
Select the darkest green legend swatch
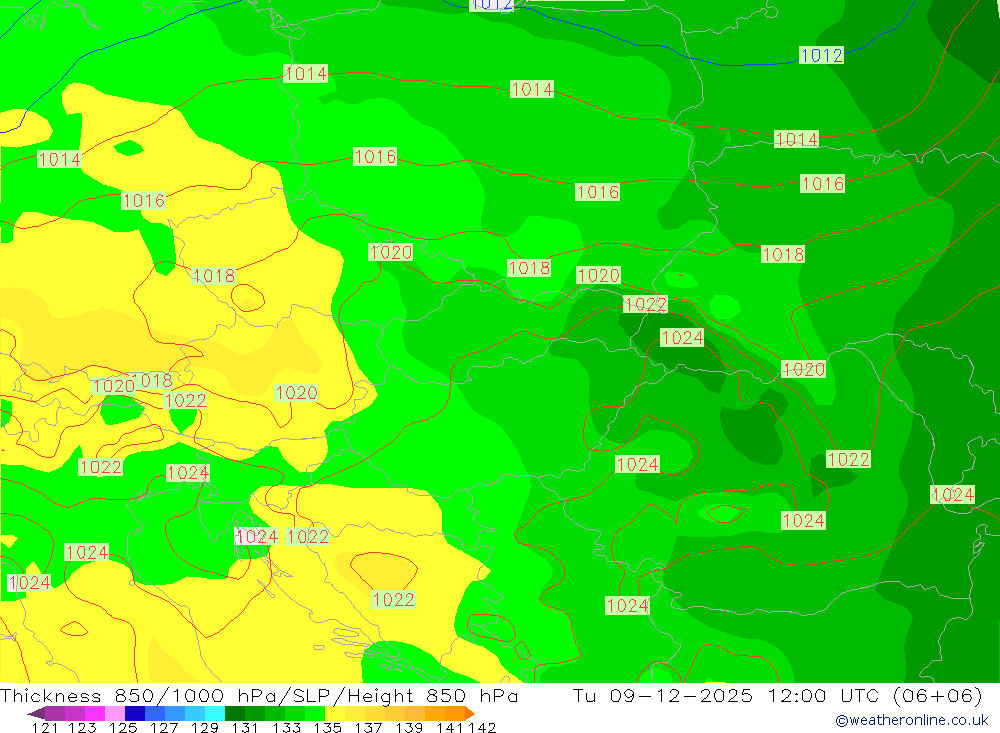tap(235, 713)
